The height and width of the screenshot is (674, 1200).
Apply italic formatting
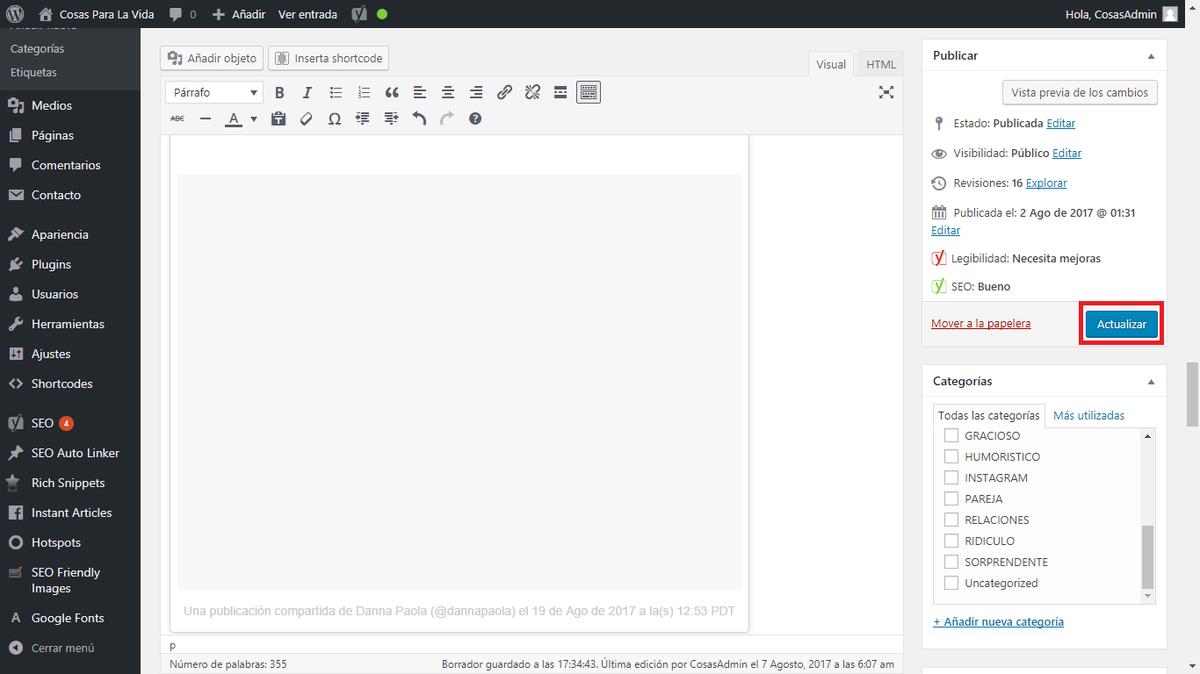click(307, 92)
